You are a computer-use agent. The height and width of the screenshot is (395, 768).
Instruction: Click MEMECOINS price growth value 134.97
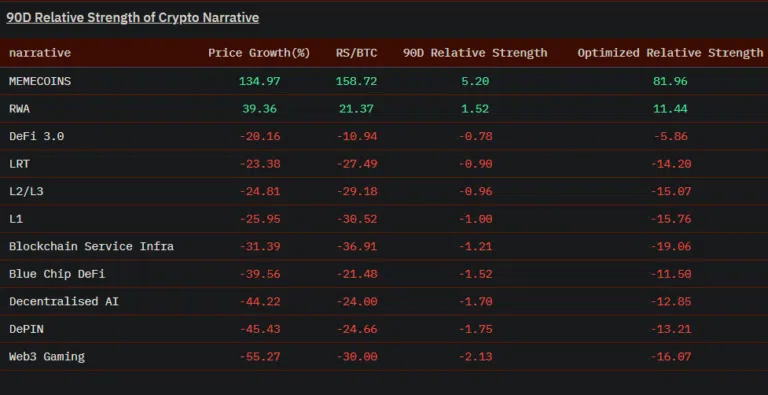tap(260, 81)
